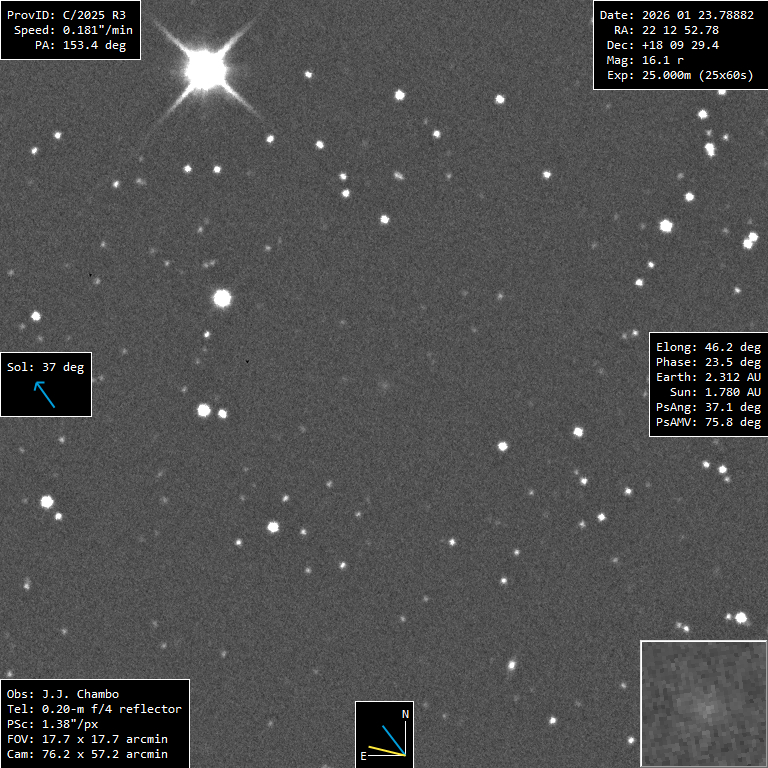Screen dimensions: 768x768
Task: Click the N label on the compass
Action: [405, 714]
